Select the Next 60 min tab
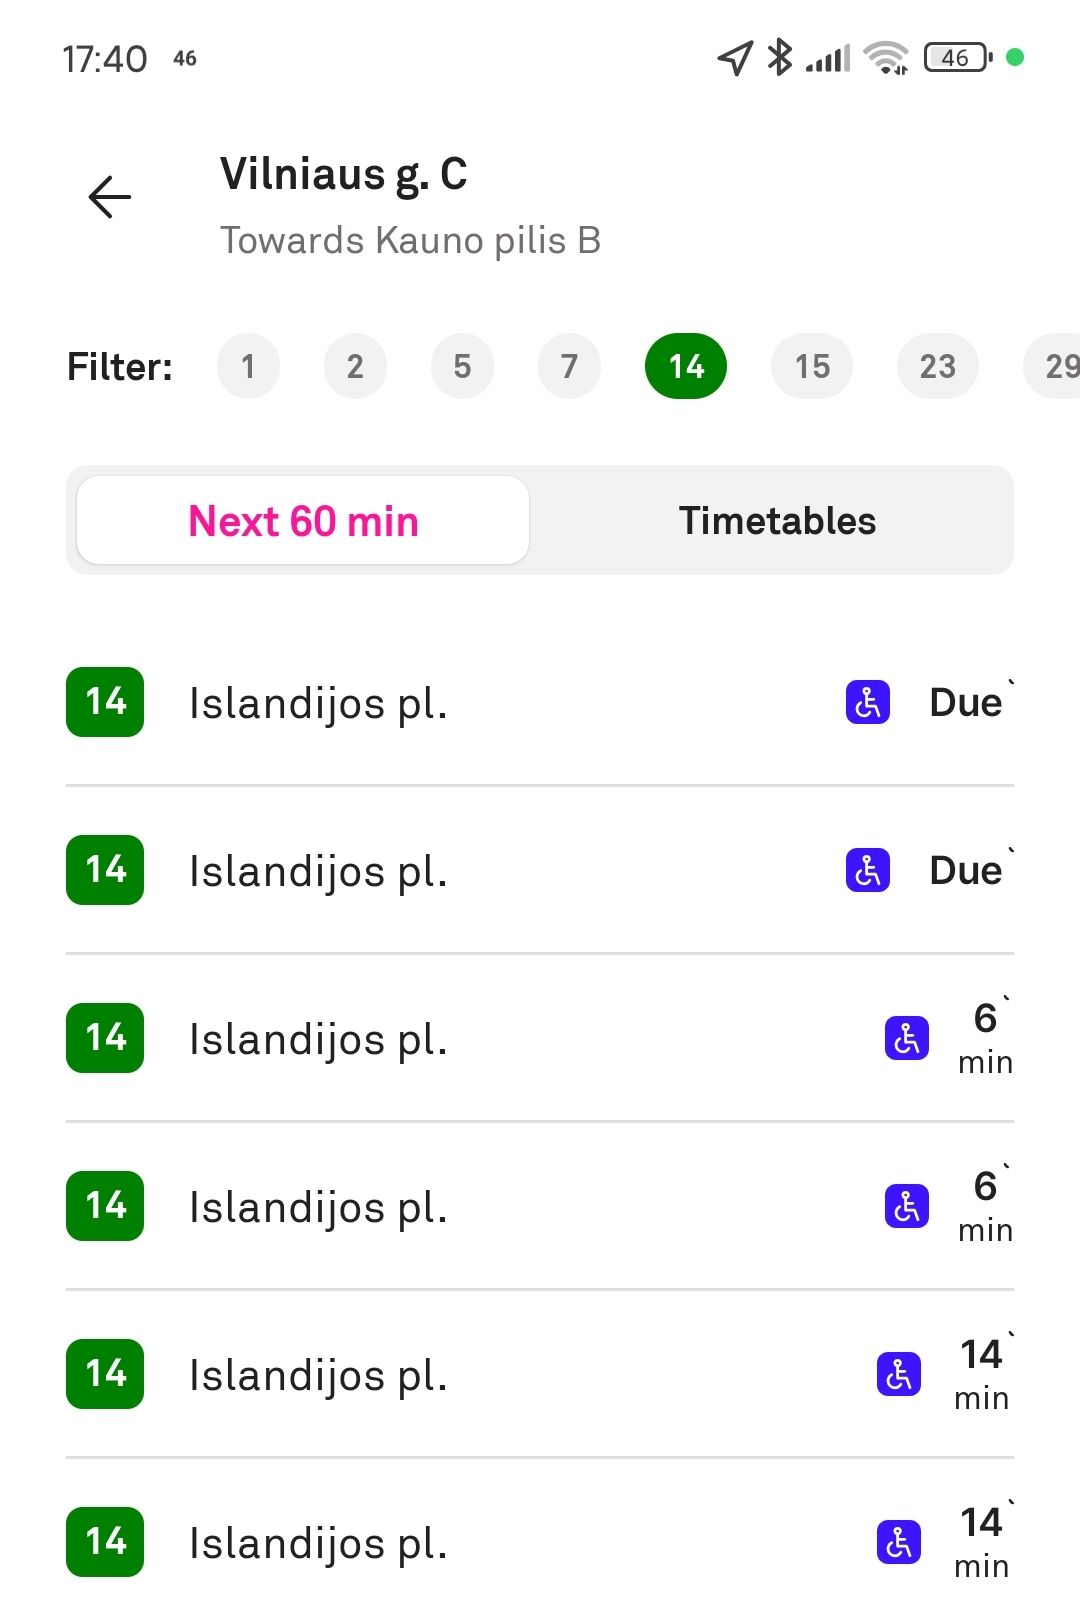The image size is (1080, 1608). (303, 521)
